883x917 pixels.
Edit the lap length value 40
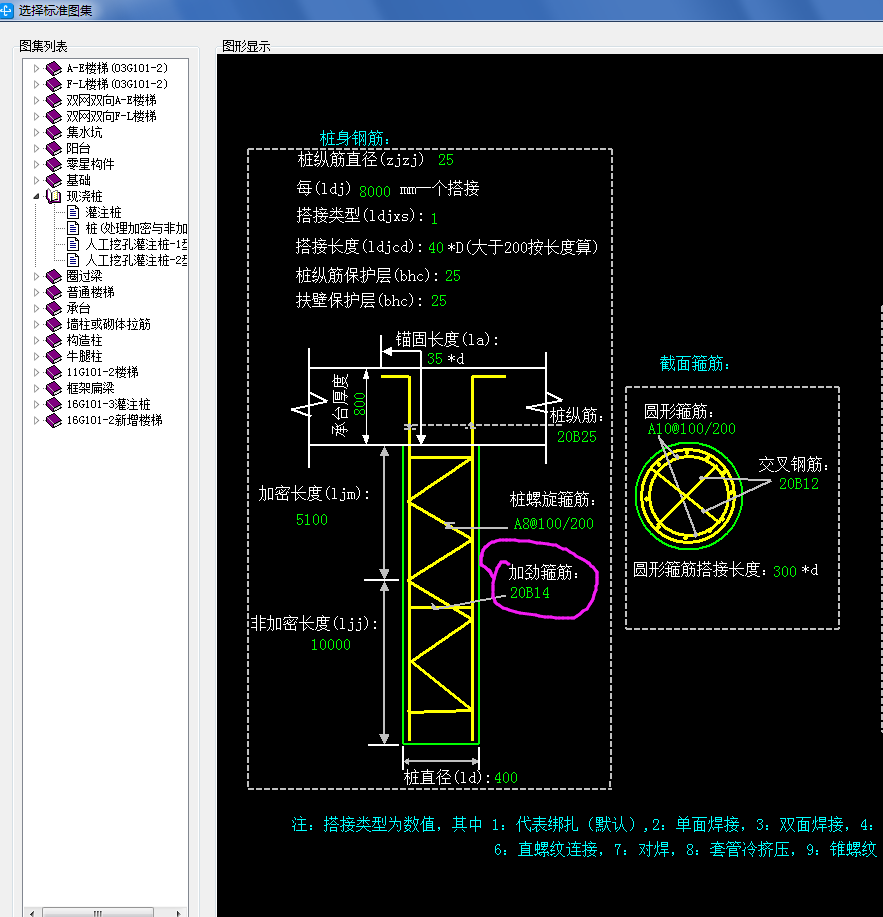tap(436, 247)
